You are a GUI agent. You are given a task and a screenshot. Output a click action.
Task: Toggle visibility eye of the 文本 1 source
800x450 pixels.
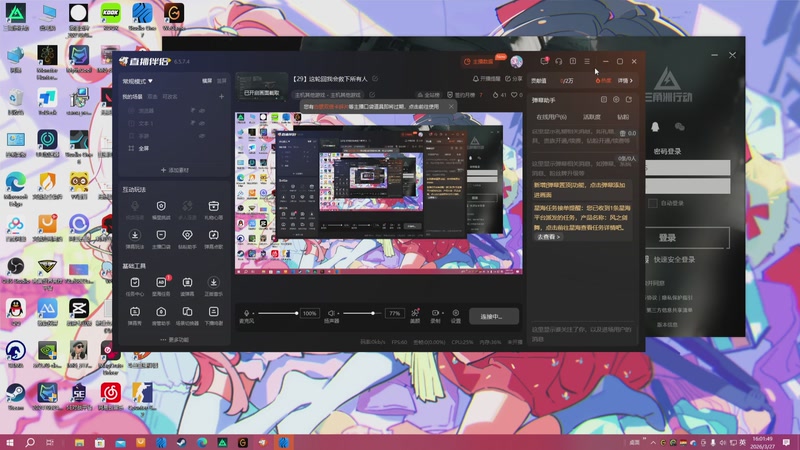tap(202, 123)
